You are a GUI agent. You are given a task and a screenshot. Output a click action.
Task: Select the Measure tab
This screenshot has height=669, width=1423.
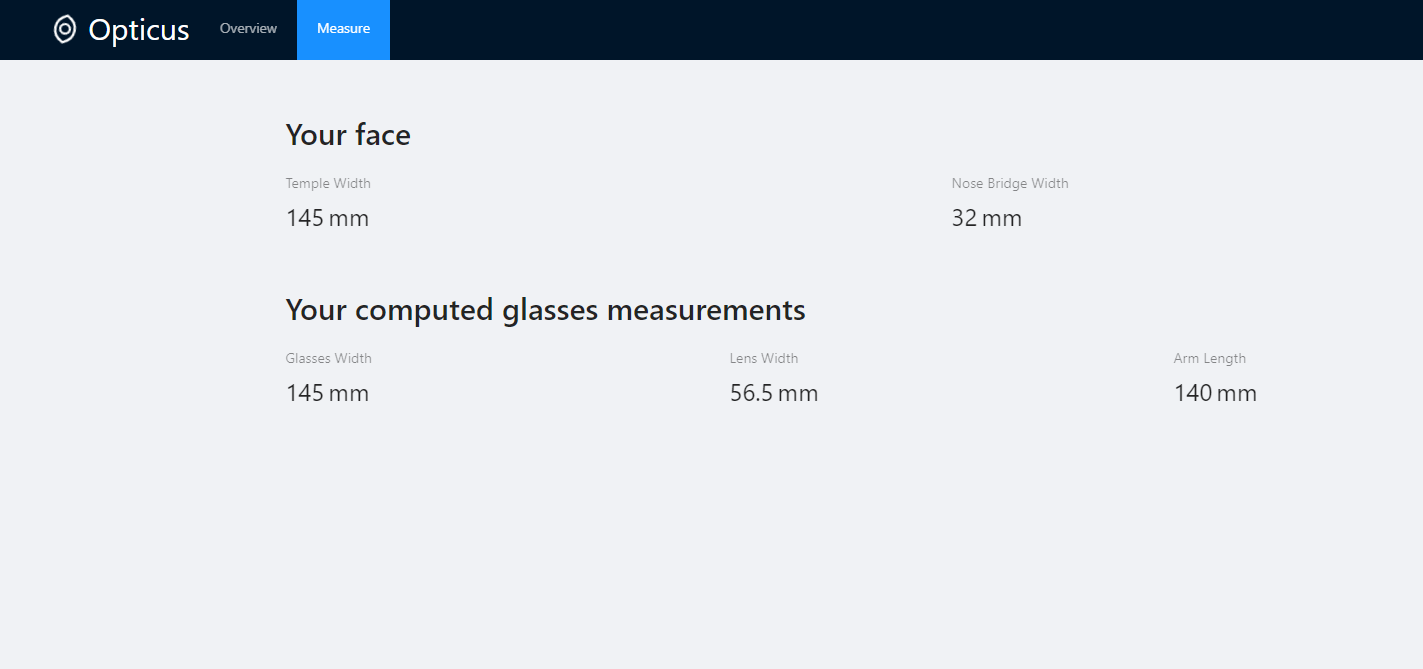click(343, 29)
